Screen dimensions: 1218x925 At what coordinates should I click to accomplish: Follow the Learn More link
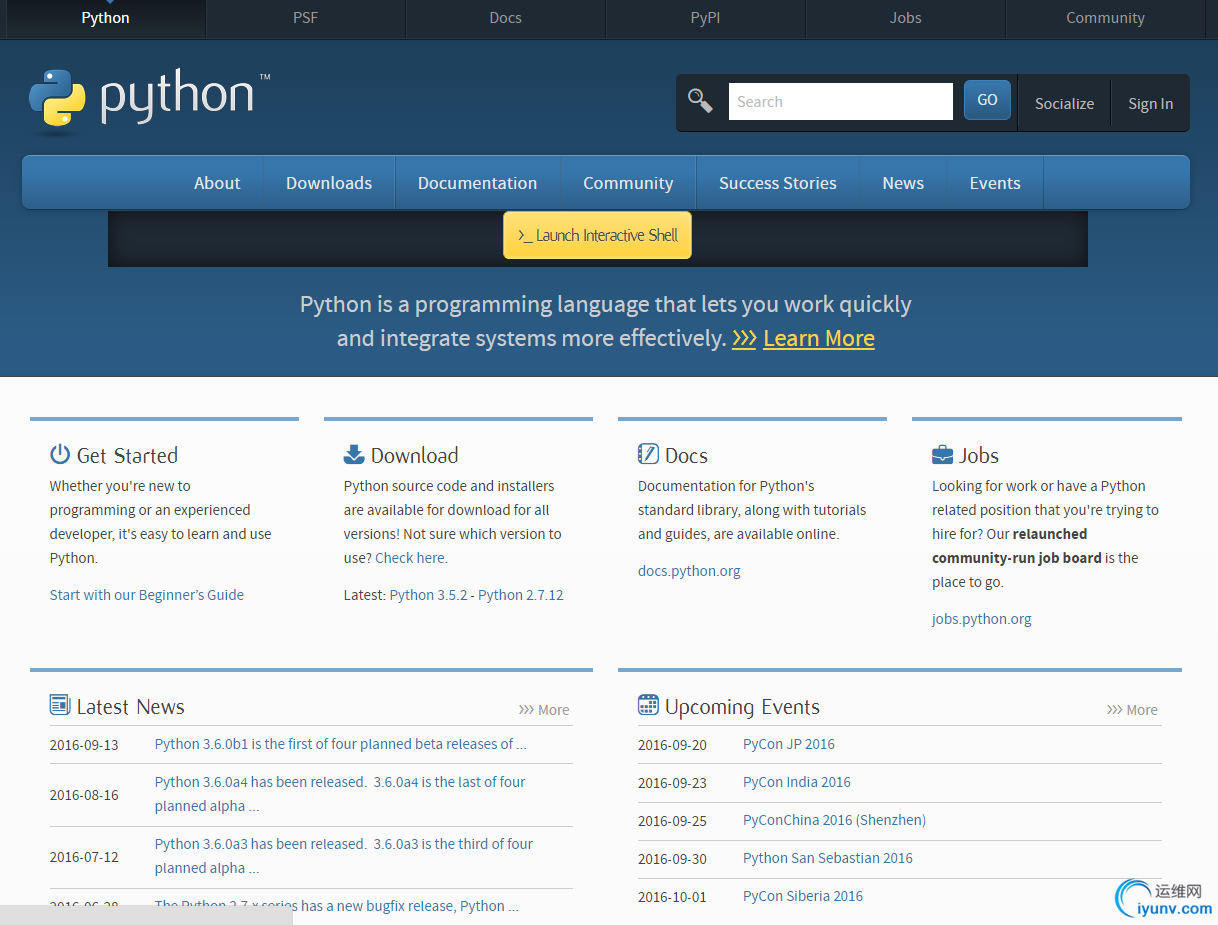point(818,338)
